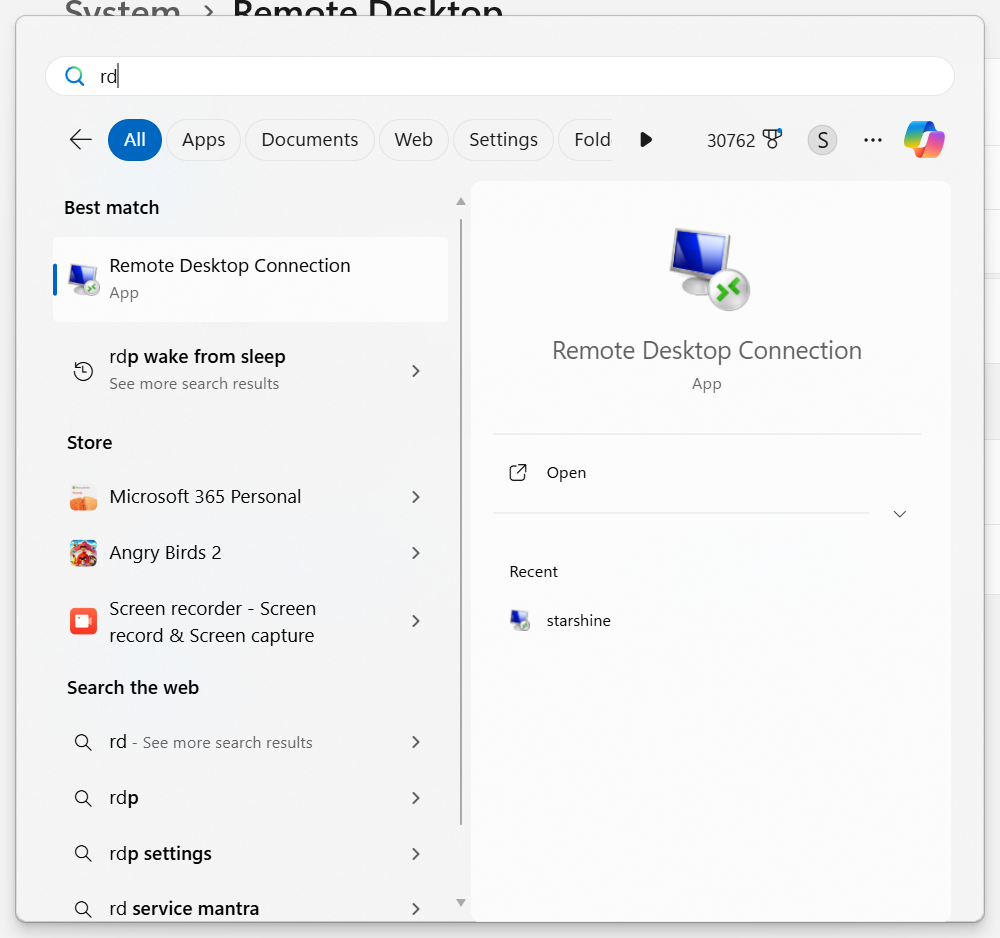
Task: Select the Documents filter tab
Action: [x=309, y=140]
